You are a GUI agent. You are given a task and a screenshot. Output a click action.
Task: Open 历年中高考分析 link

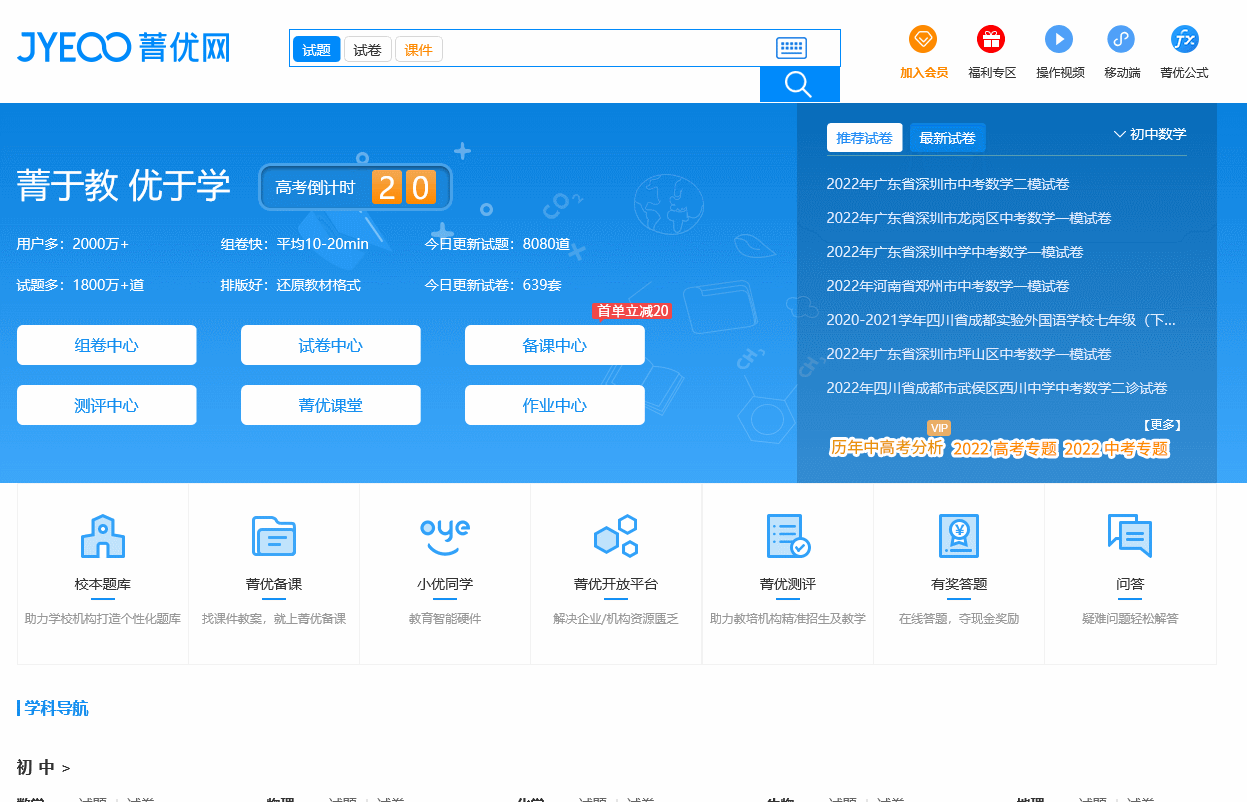click(887, 448)
